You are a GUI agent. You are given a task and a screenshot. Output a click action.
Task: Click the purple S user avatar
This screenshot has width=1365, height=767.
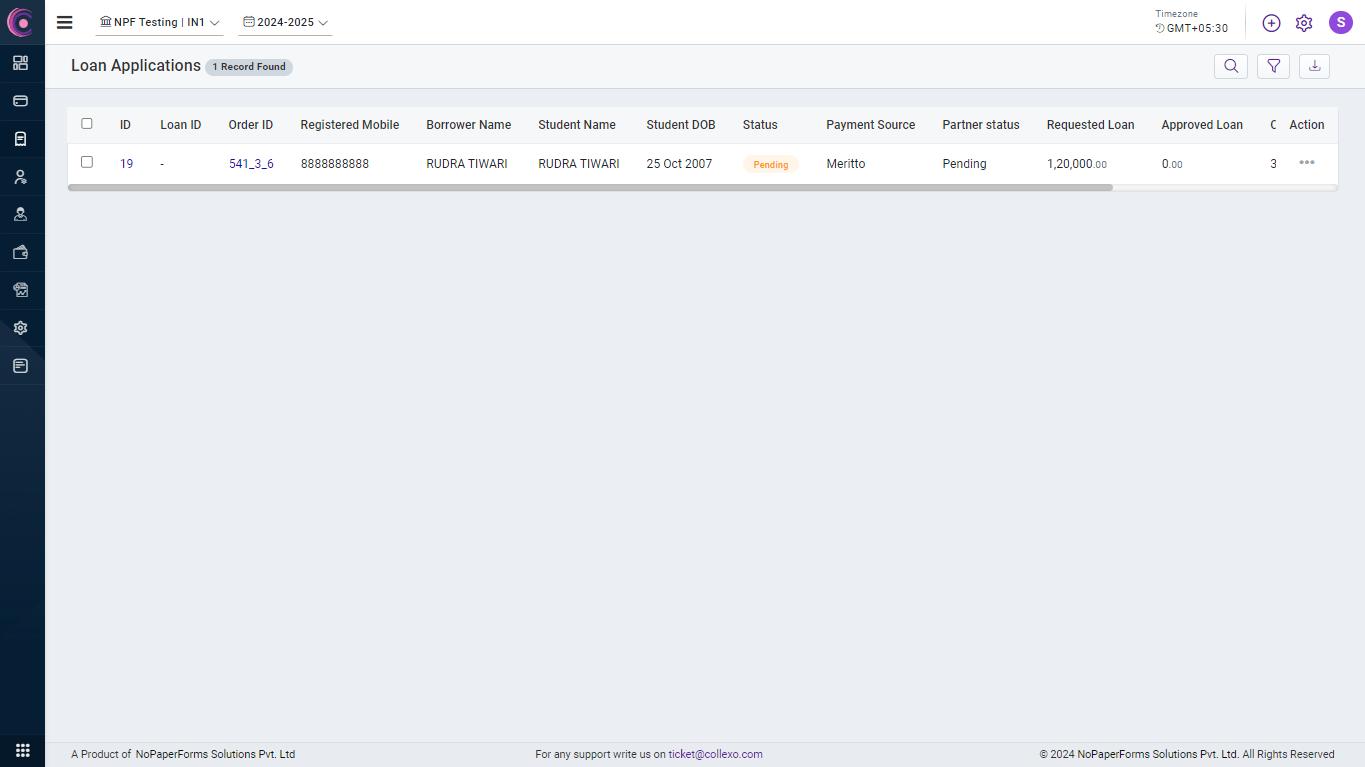point(1340,23)
